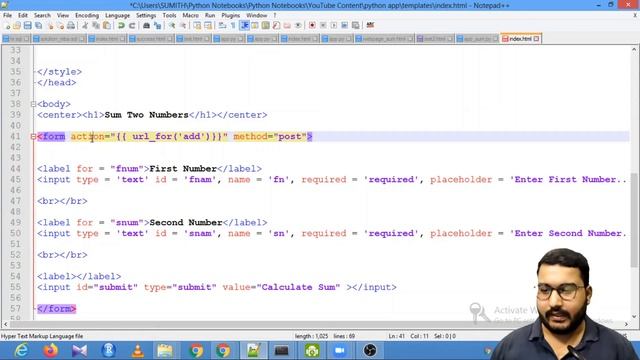Click the Undo arrow icon
This screenshot has width=640, height=360.
(120, 25)
